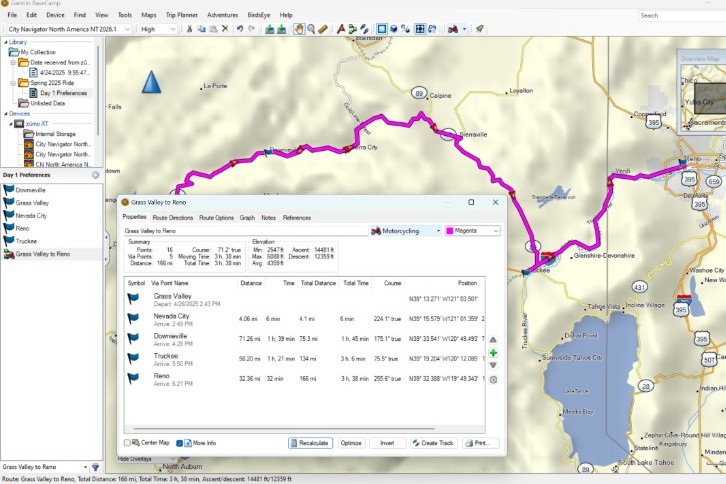The height and width of the screenshot is (484, 726).
Task: Collapse the Devices section
Action: (6, 113)
